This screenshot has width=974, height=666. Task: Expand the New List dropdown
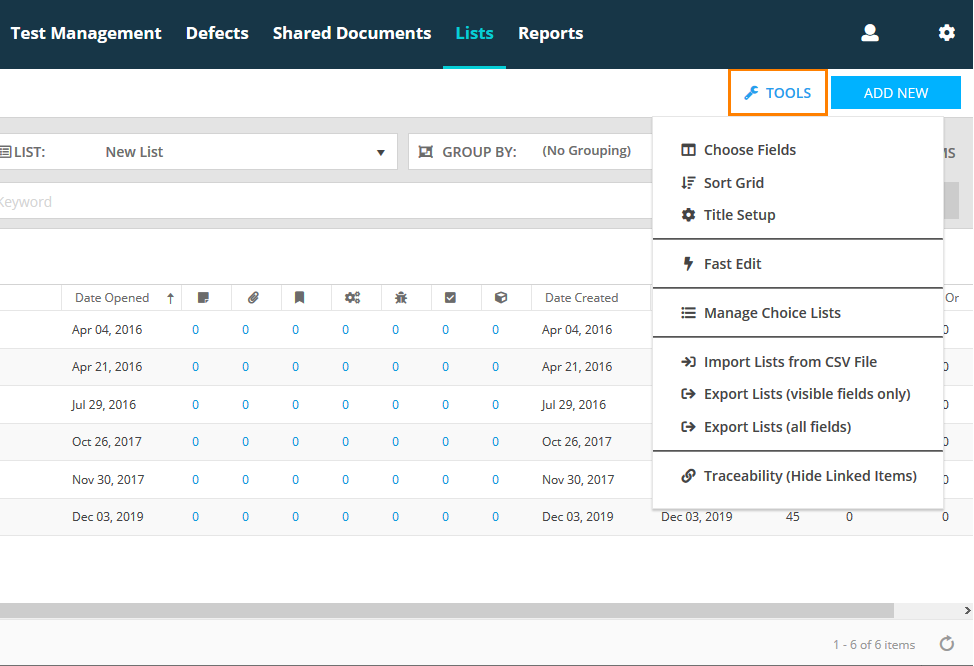tap(380, 152)
